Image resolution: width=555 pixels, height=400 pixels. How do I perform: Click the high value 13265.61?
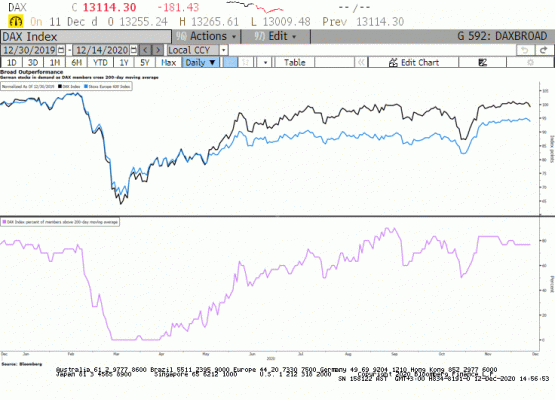click(x=215, y=22)
